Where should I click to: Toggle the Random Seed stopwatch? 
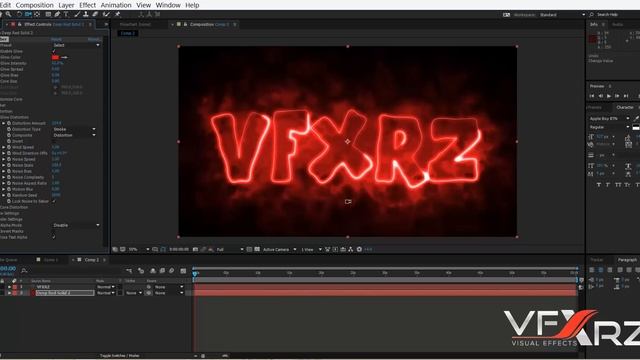tap(9, 196)
